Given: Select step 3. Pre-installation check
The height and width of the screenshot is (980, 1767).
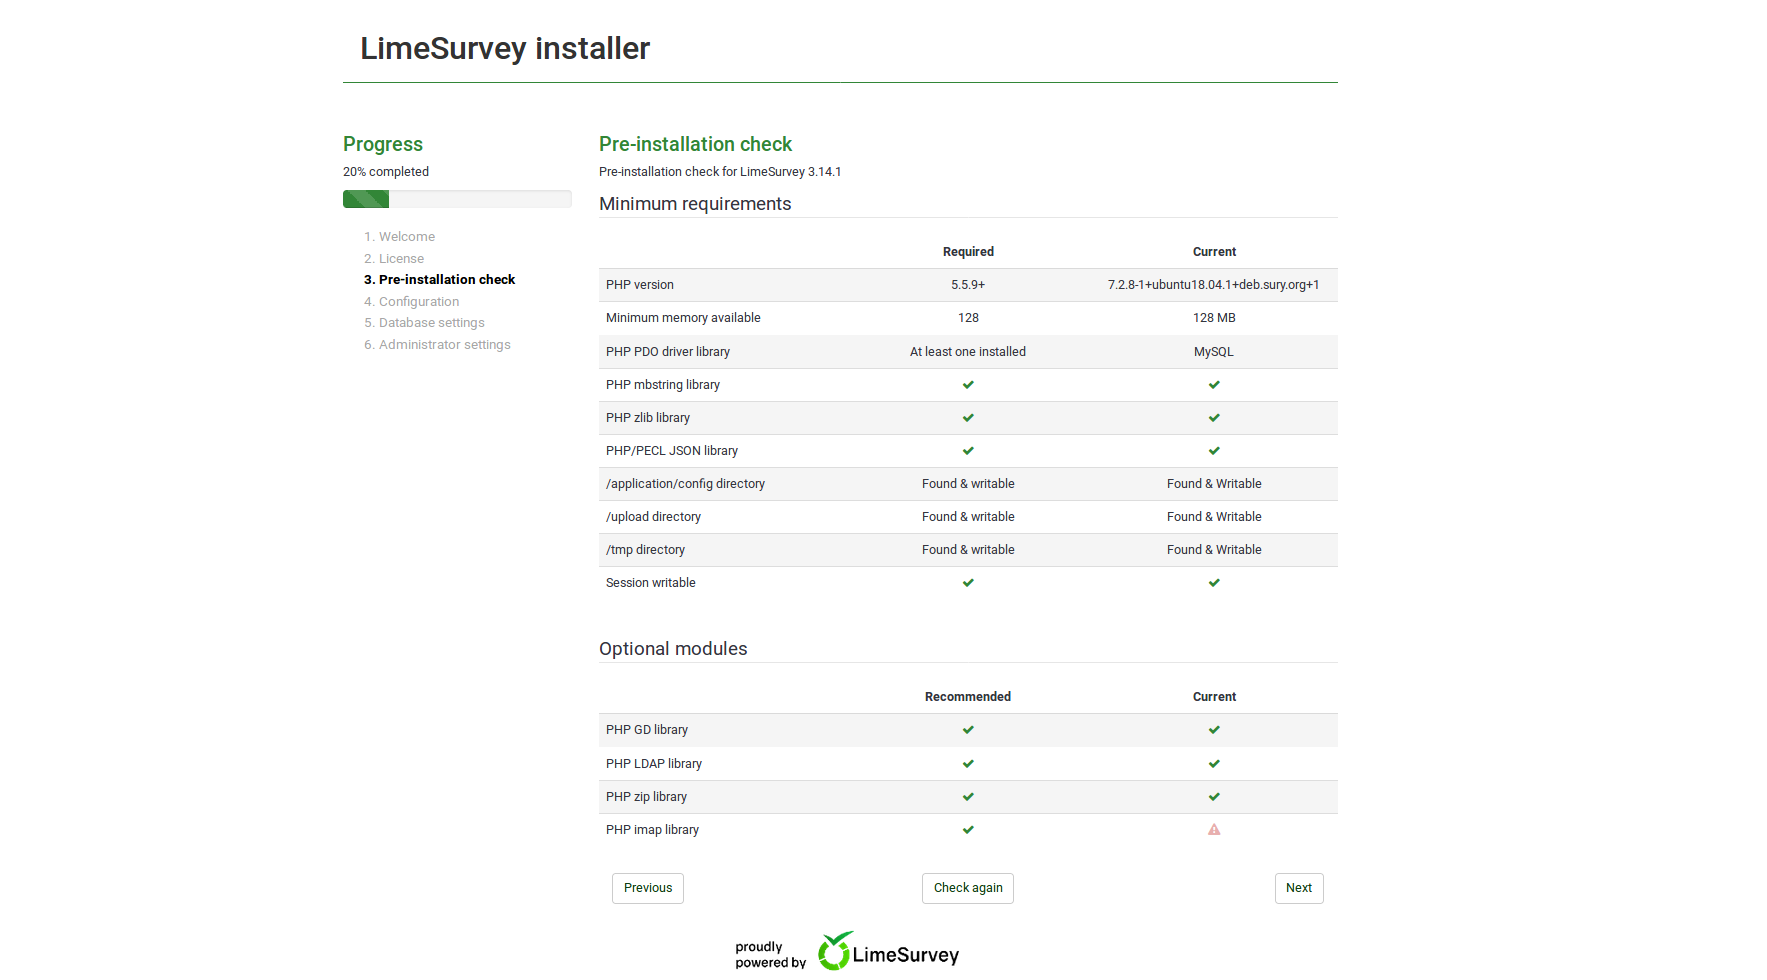Looking at the screenshot, I should (x=440, y=280).
